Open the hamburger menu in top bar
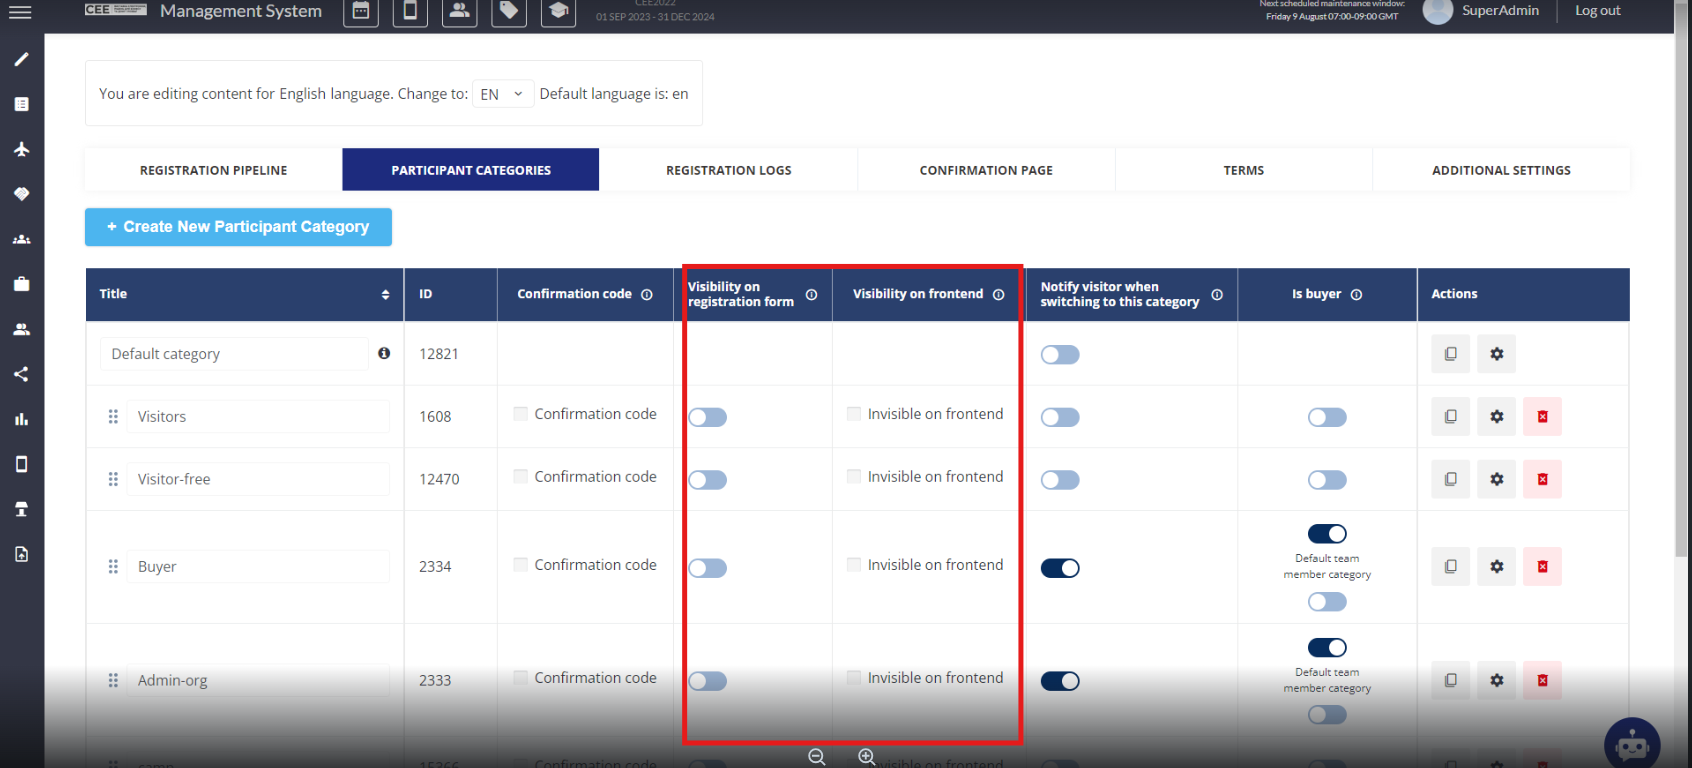This screenshot has height=768, width=1692. click(20, 12)
